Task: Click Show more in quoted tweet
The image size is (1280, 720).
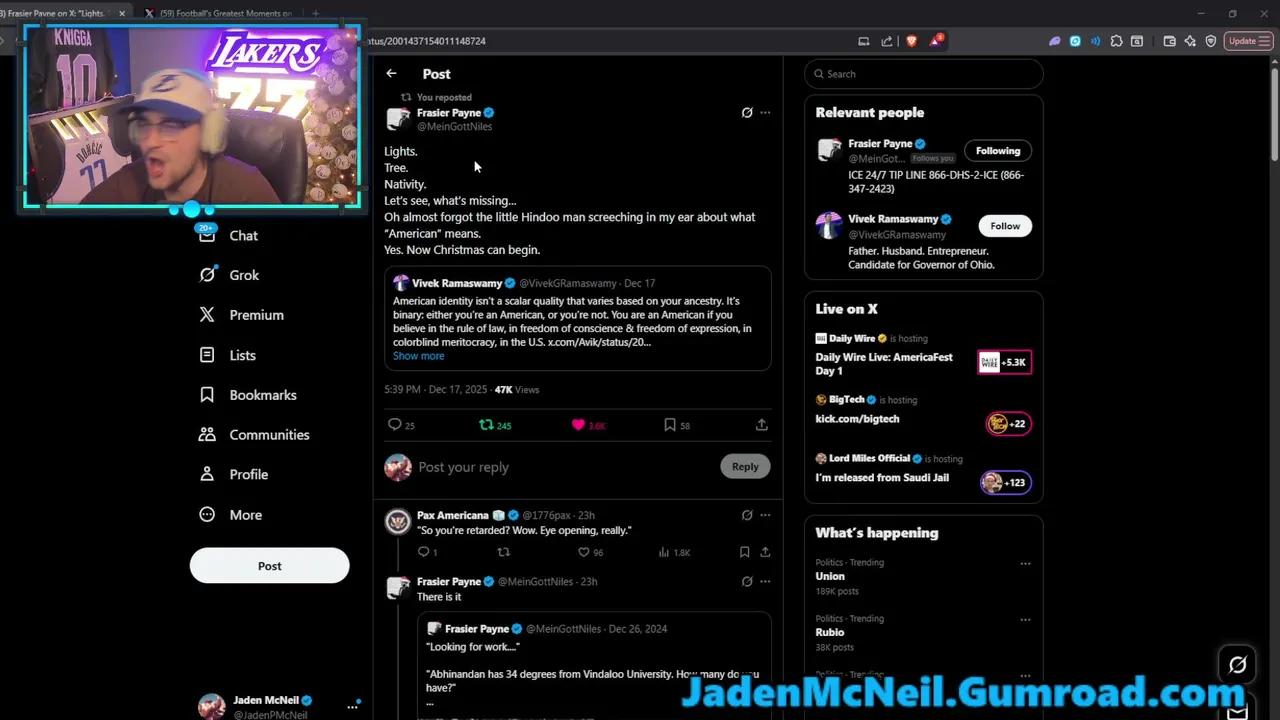Action: tap(418, 356)
